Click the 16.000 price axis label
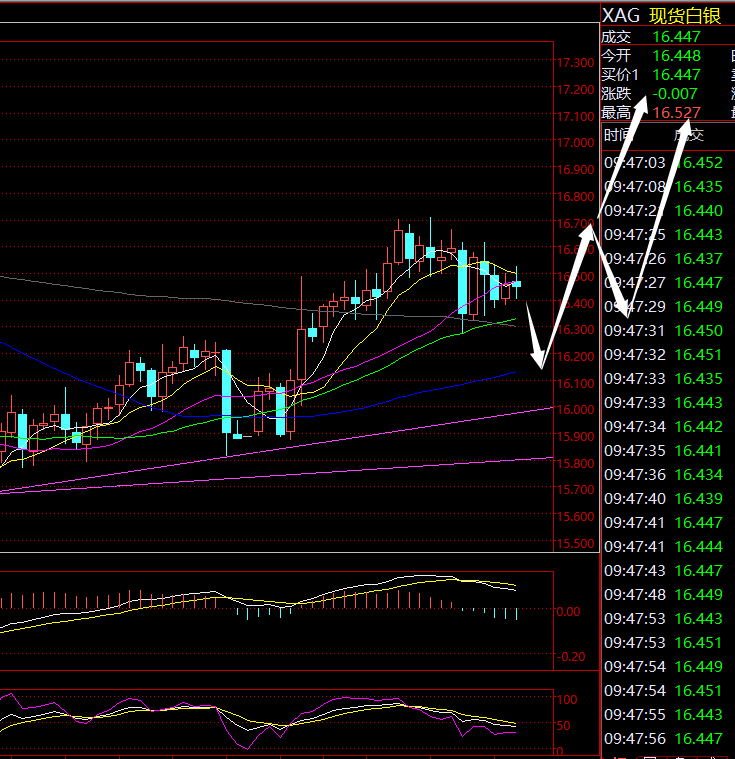This screenshot has height=759, width=735. pos(575,410)
